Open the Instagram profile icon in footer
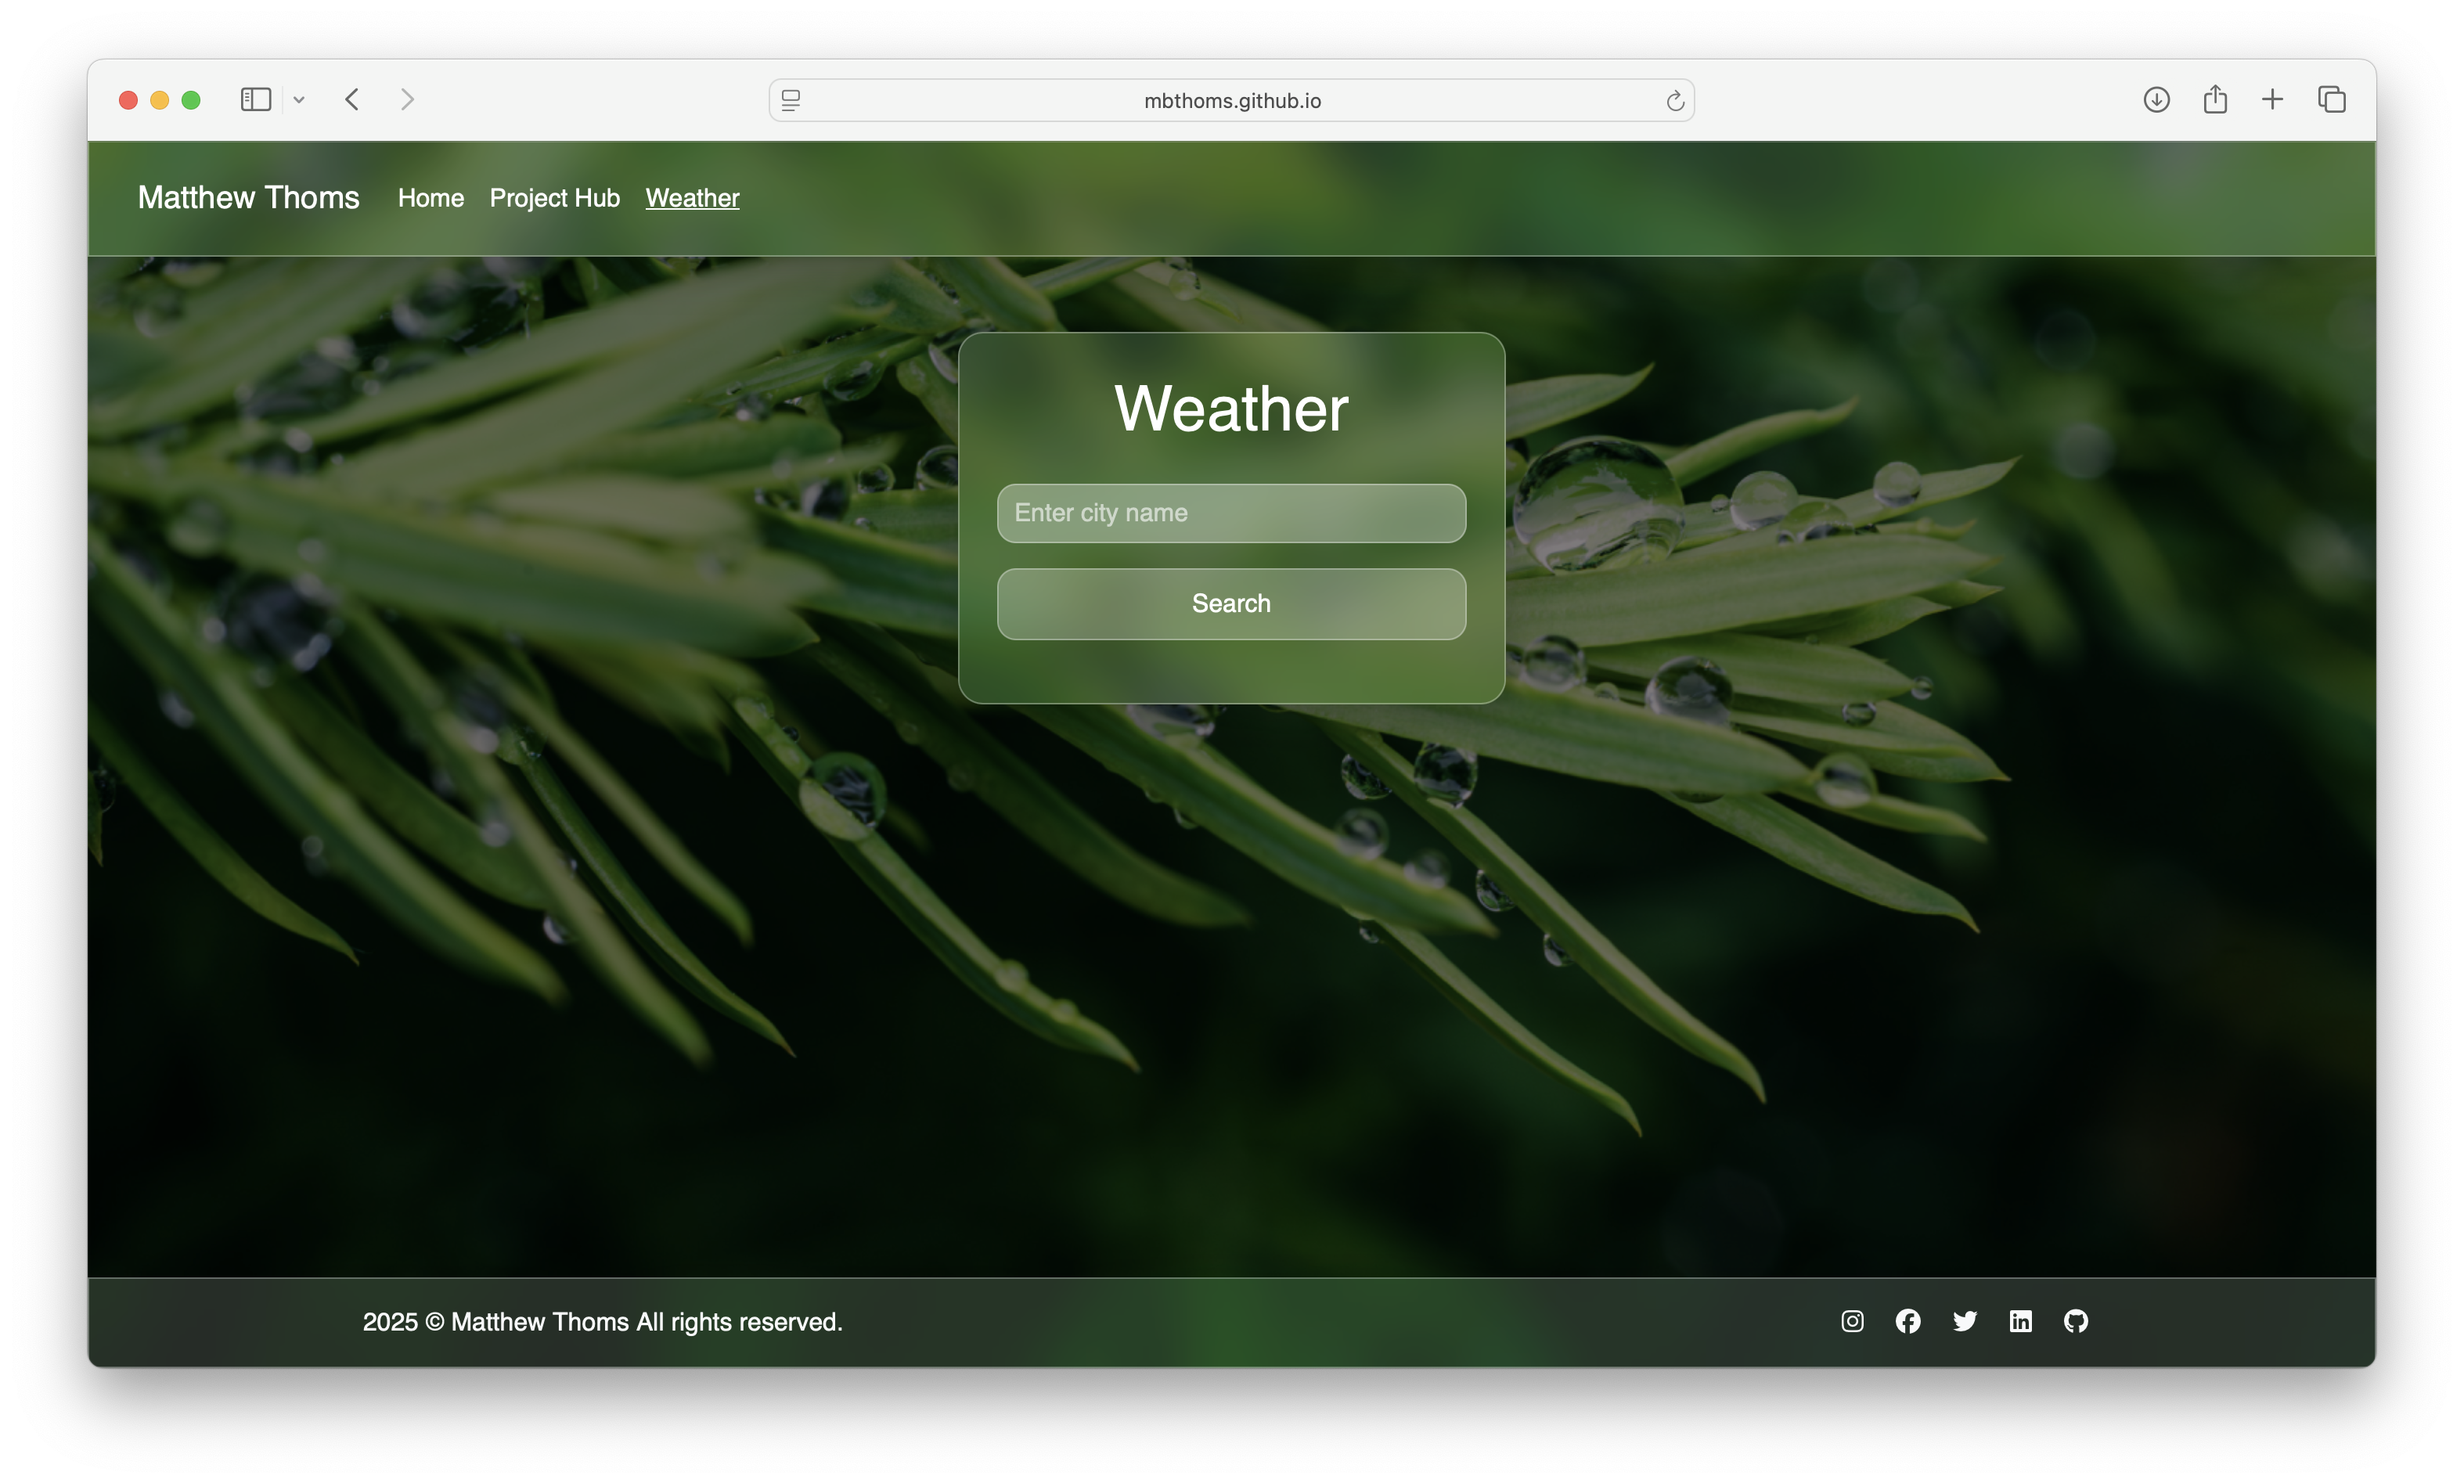Viewport: 2464px width, 1484px height. [1851, 1321]
